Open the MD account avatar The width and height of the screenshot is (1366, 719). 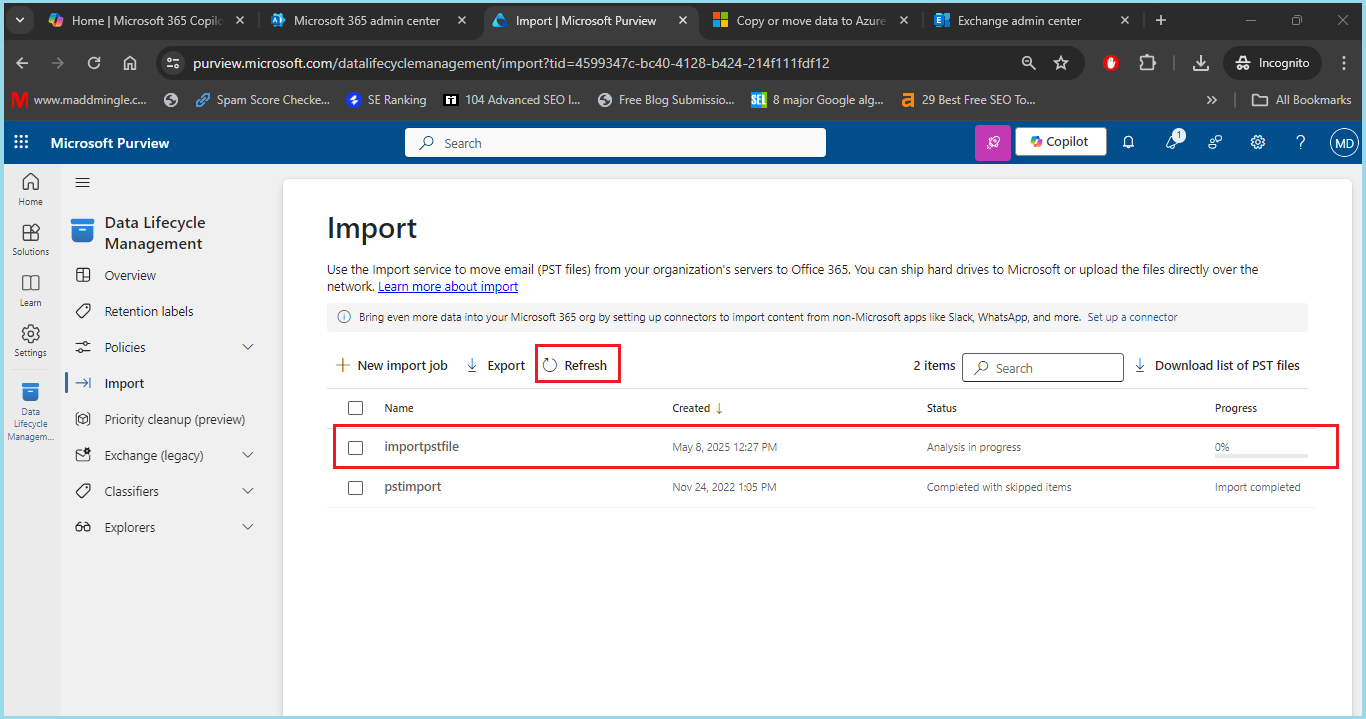[x=1344, y=143]
